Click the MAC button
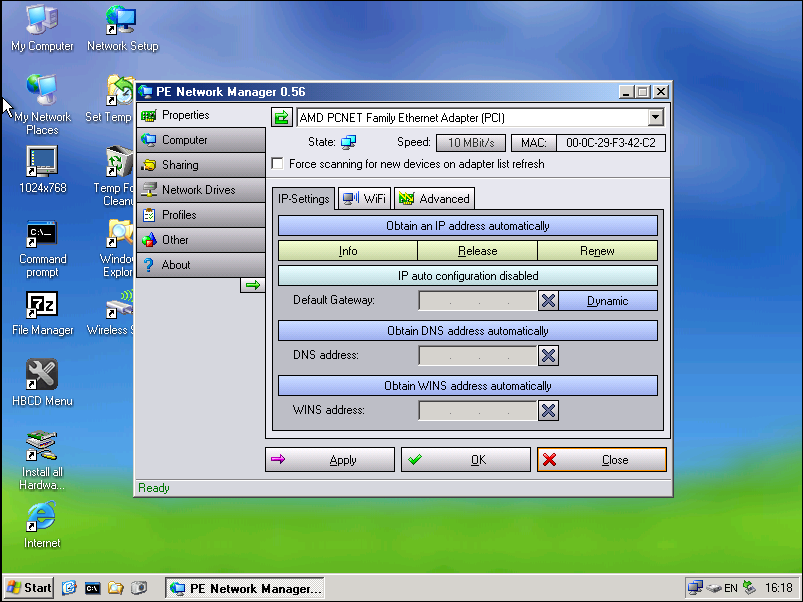The height and width of the screenshot is (602, 803). [534, 143]
